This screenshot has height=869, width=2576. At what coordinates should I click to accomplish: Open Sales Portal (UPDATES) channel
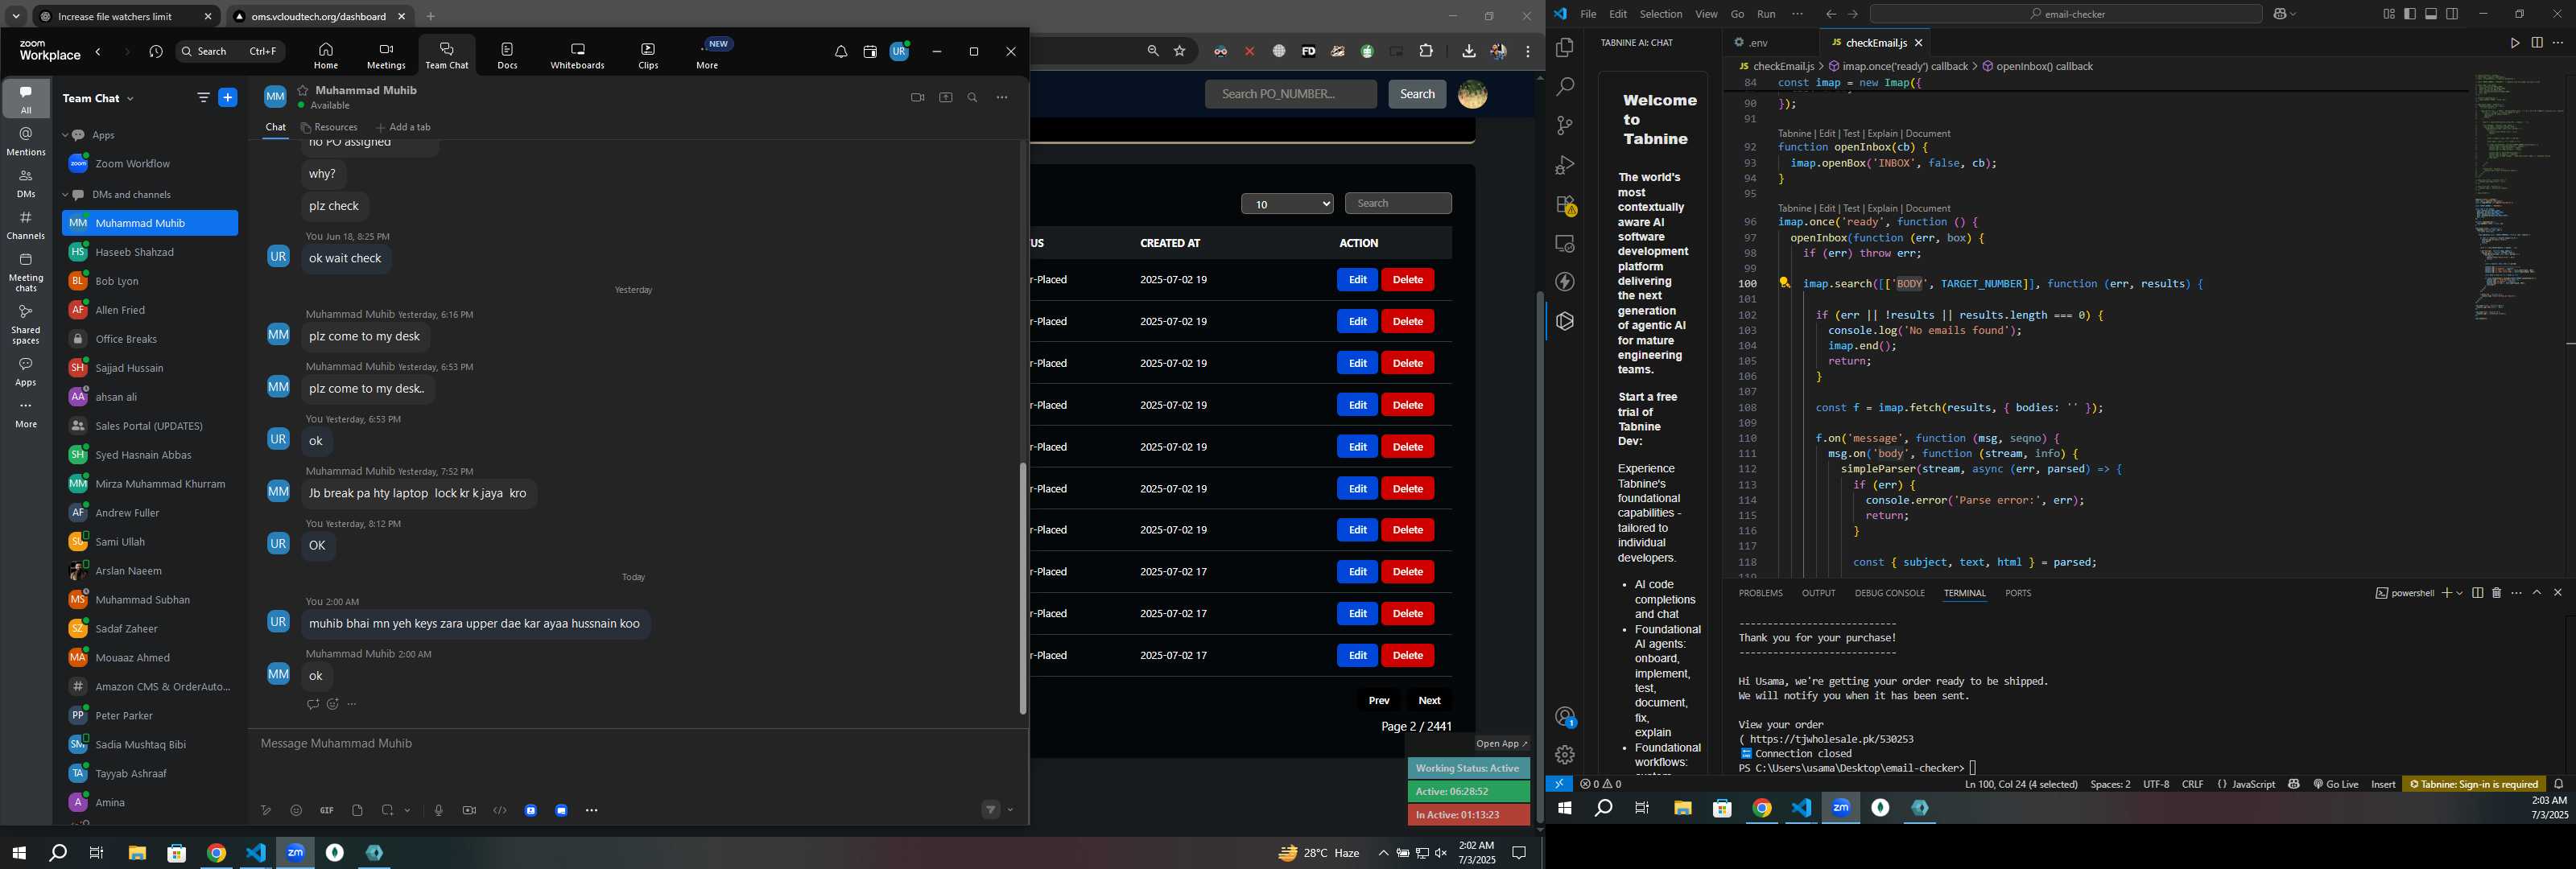(150, 426)
